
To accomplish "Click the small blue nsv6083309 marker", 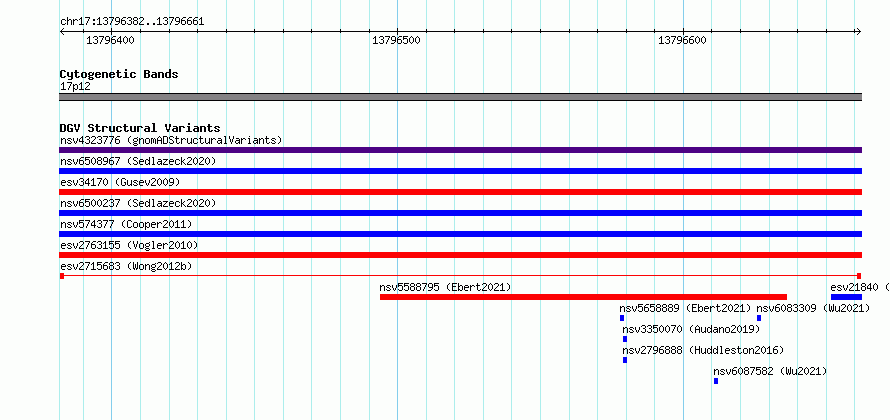I will [759, 318].
